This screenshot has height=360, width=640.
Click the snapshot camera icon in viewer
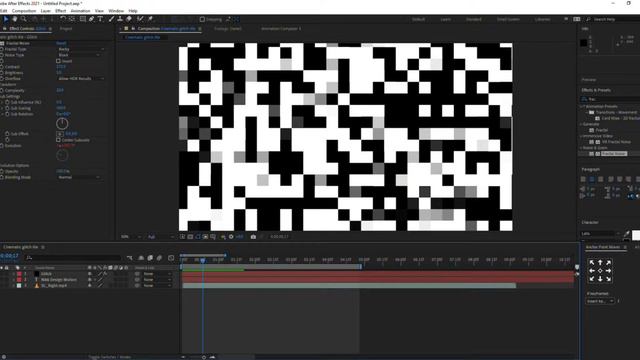click(x=253, y=237)
